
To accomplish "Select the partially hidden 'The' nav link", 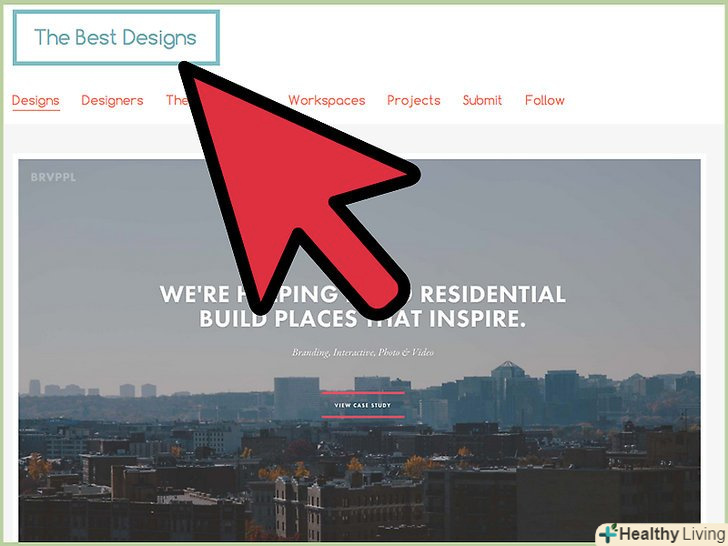I will [x=177, y=100].
